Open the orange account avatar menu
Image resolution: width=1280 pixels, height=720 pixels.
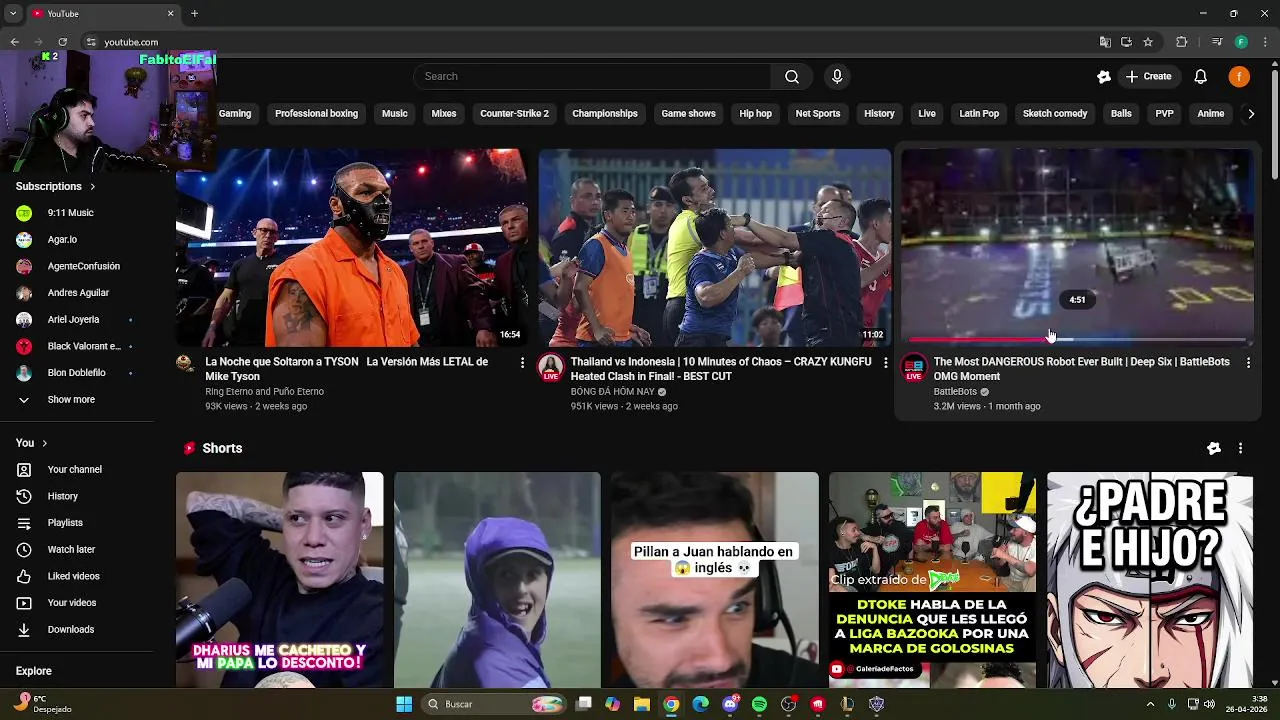[1239, 77]
